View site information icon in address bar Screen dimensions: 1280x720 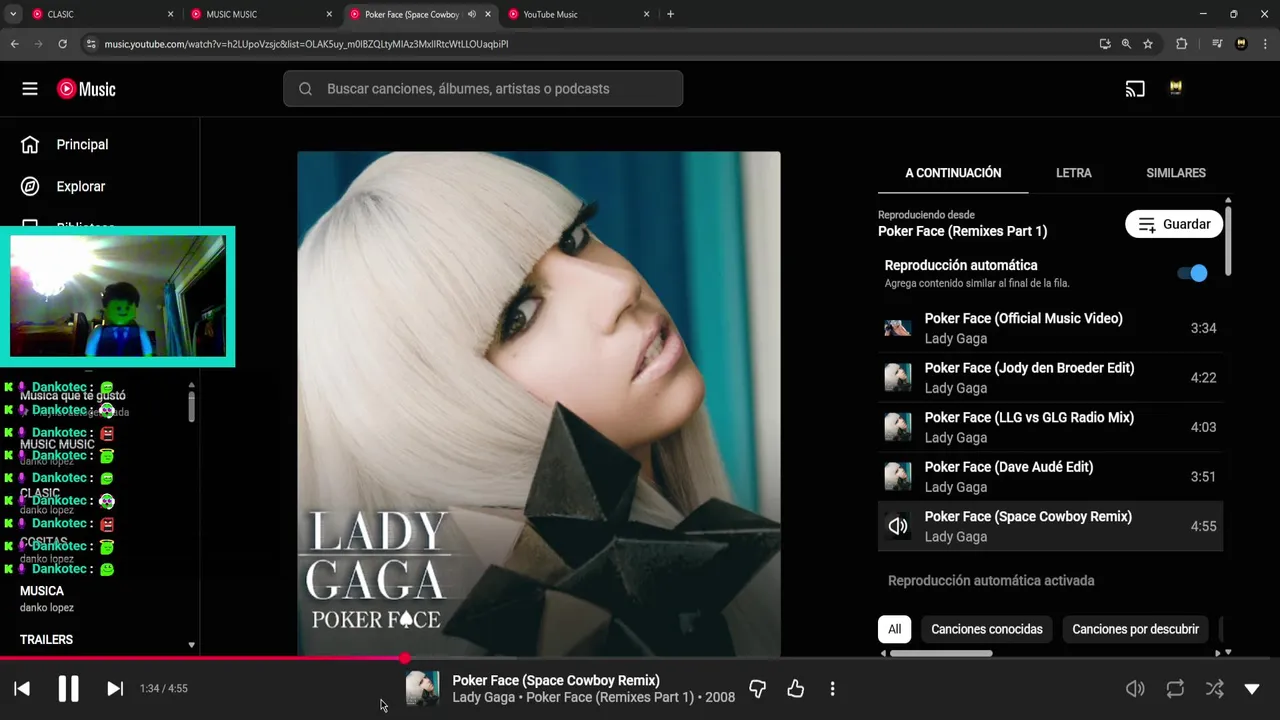coord(91,44)
